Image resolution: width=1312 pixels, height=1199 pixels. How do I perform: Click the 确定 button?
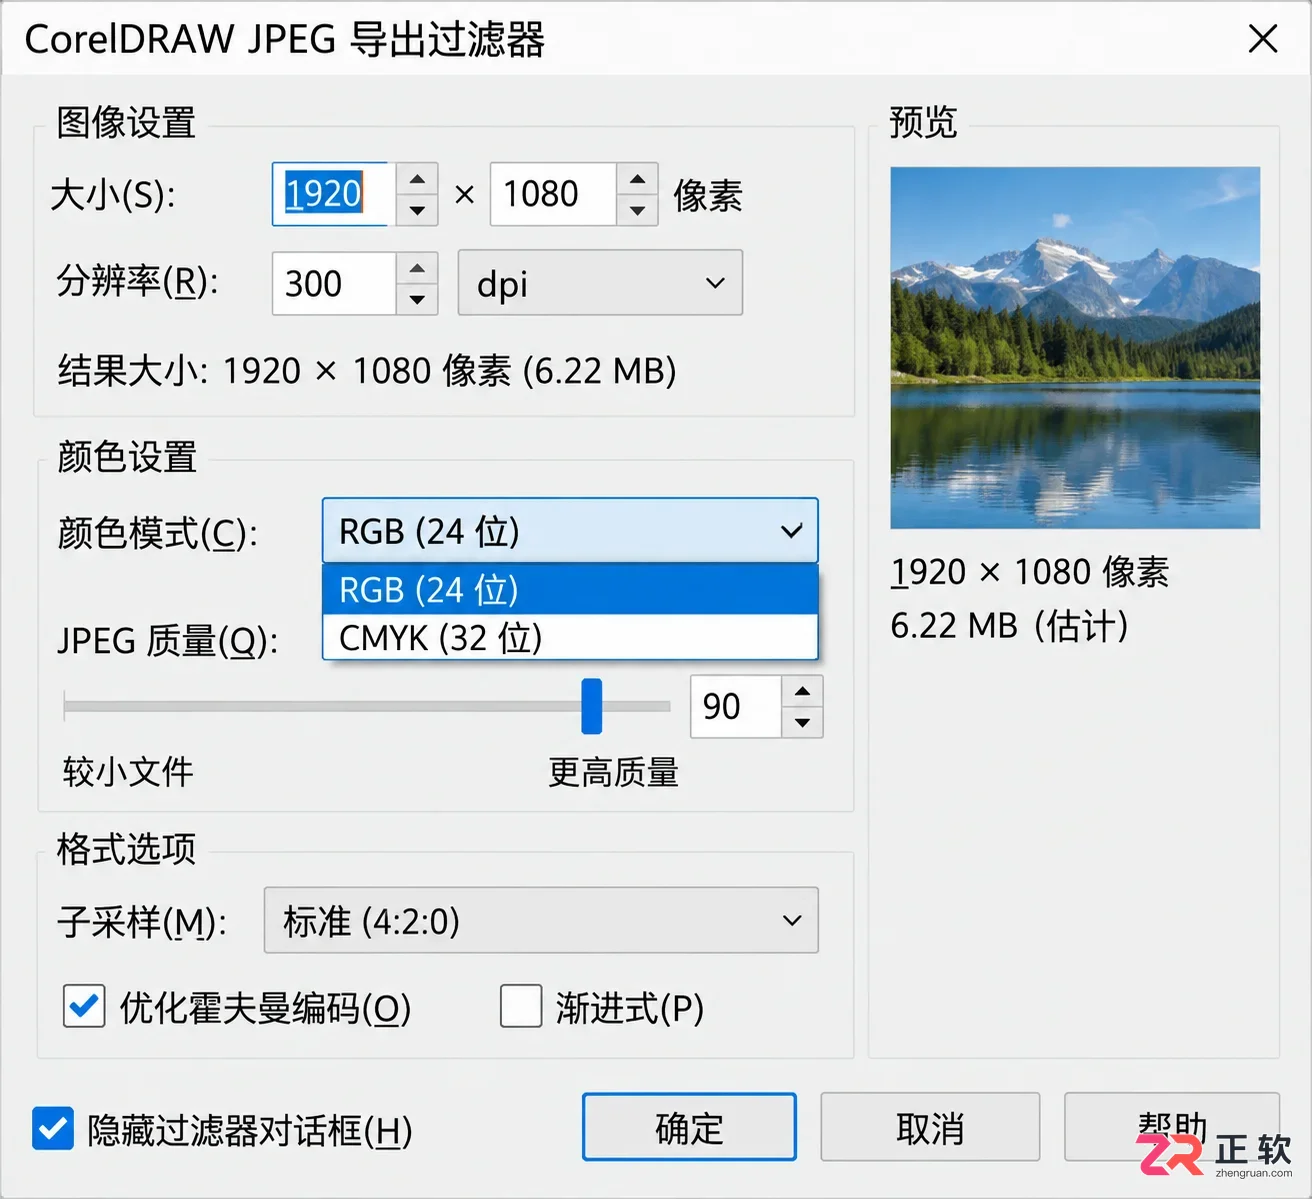[x=689, y=1127]
